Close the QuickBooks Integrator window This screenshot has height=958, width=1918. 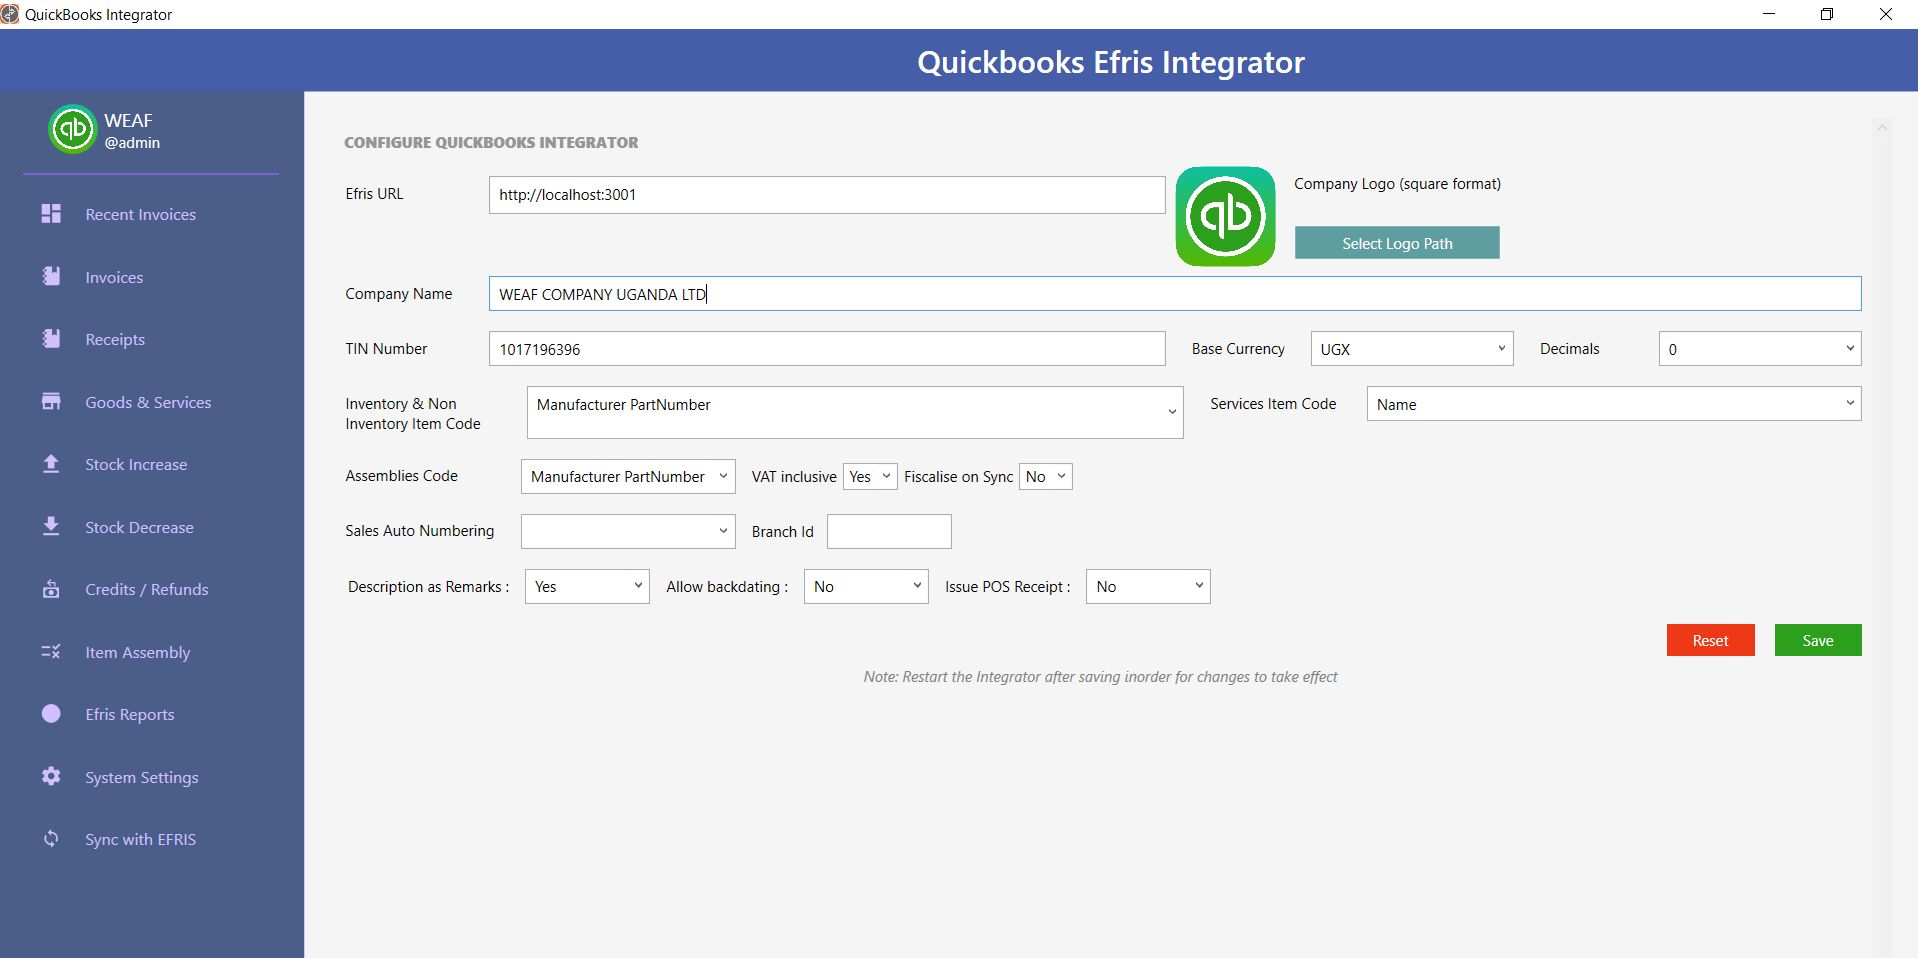[x=1886, y=14]
